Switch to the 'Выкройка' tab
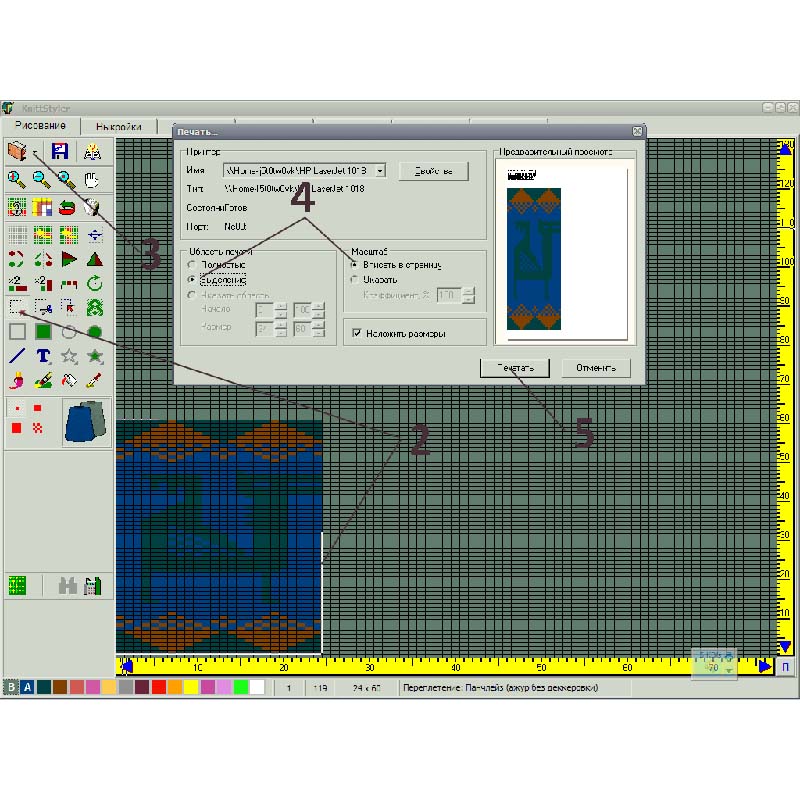 119,126
